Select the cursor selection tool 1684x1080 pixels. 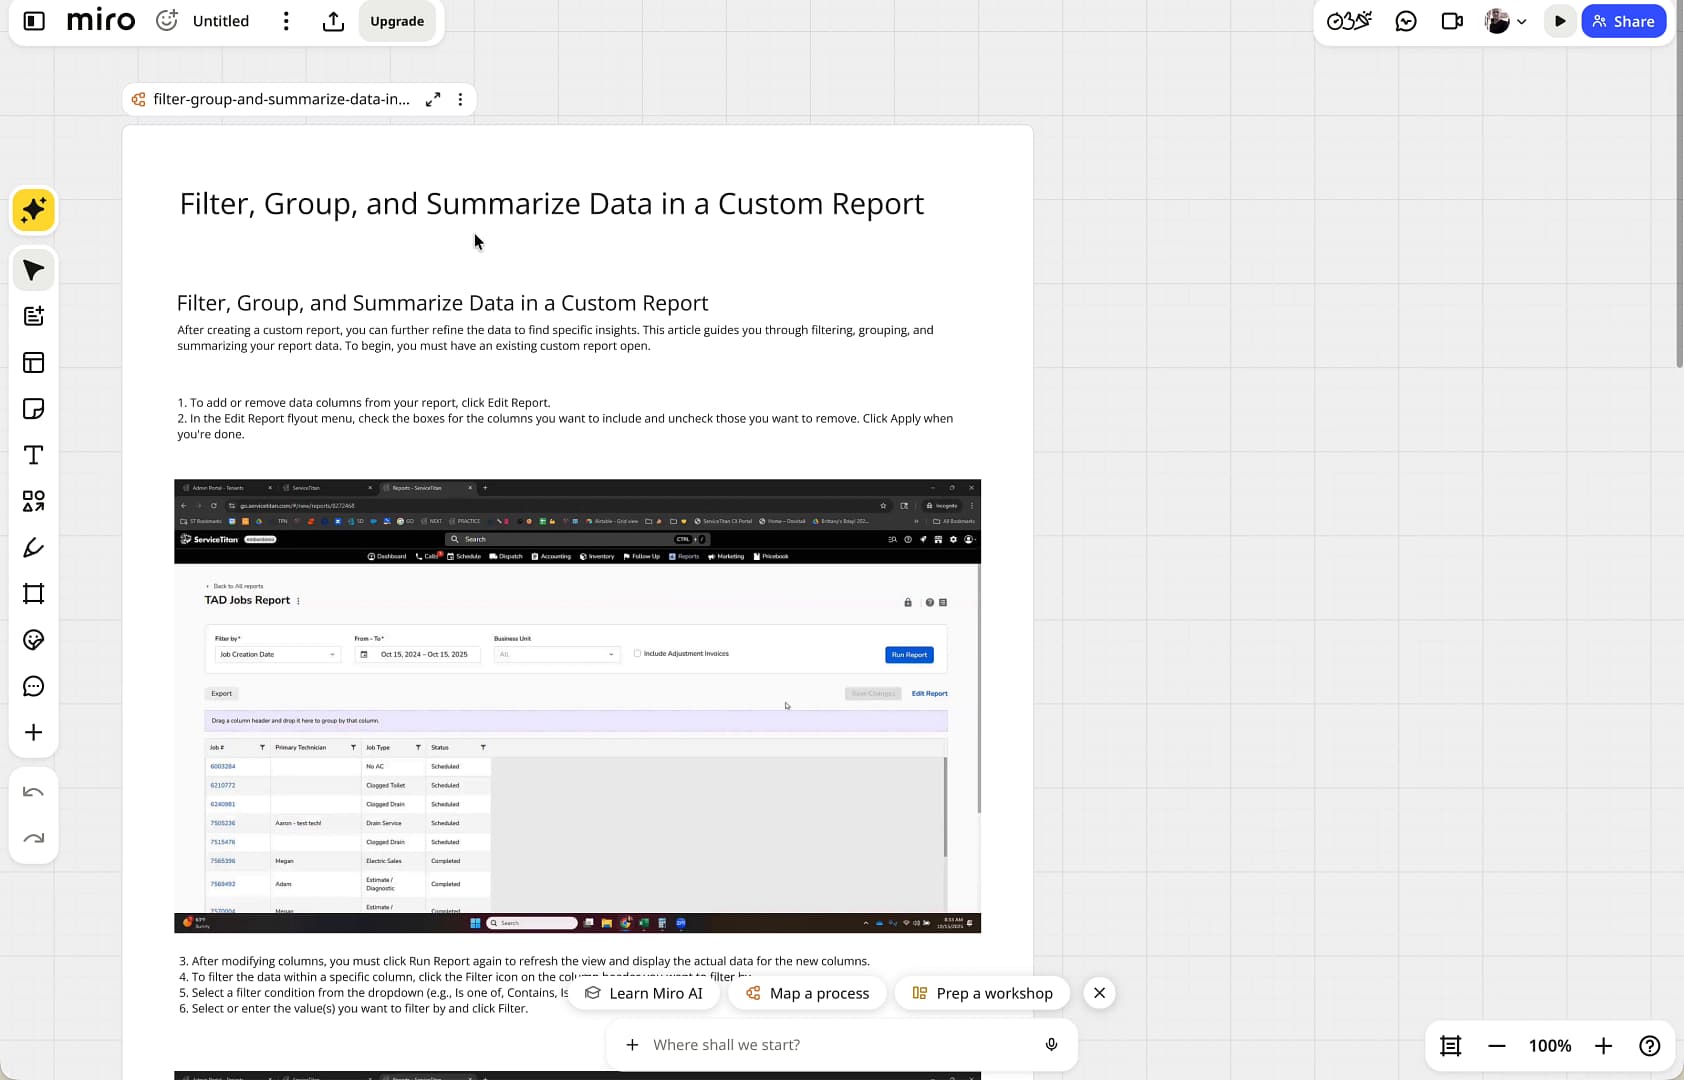(34, 270)
